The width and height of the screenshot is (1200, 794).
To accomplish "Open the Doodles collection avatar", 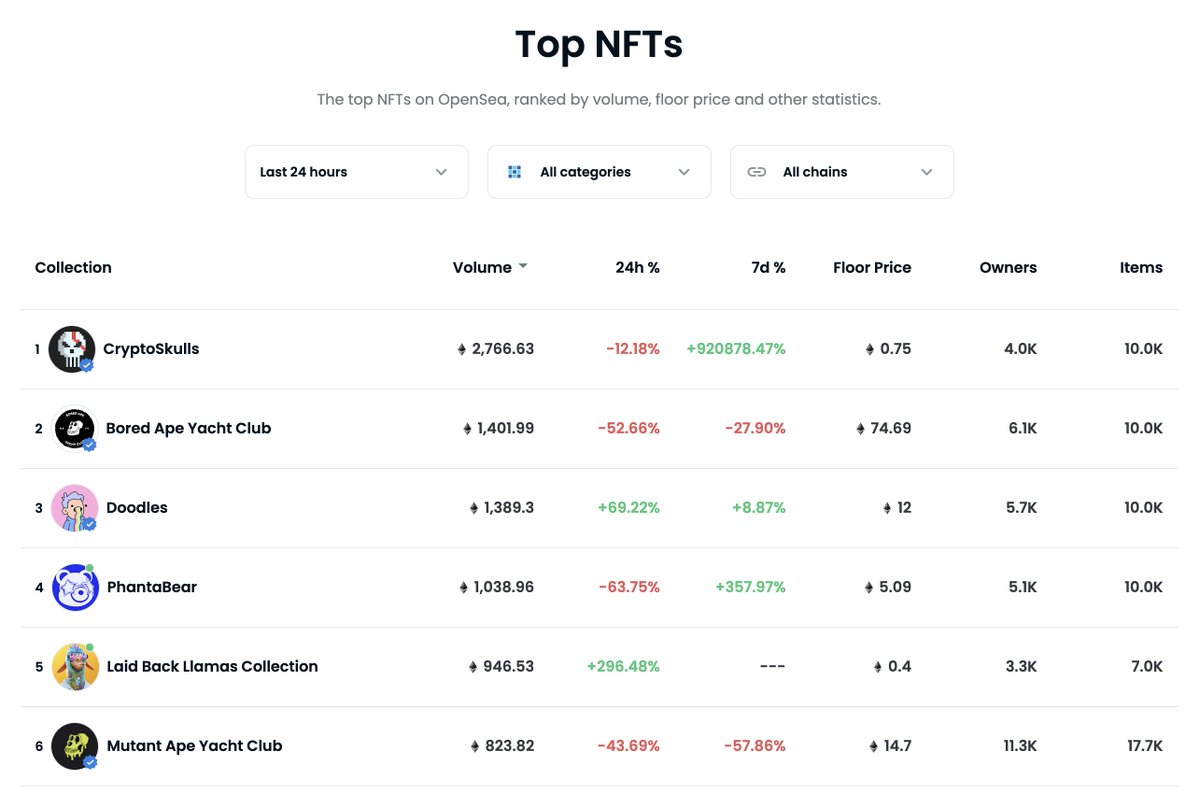I will click(74, 508).
